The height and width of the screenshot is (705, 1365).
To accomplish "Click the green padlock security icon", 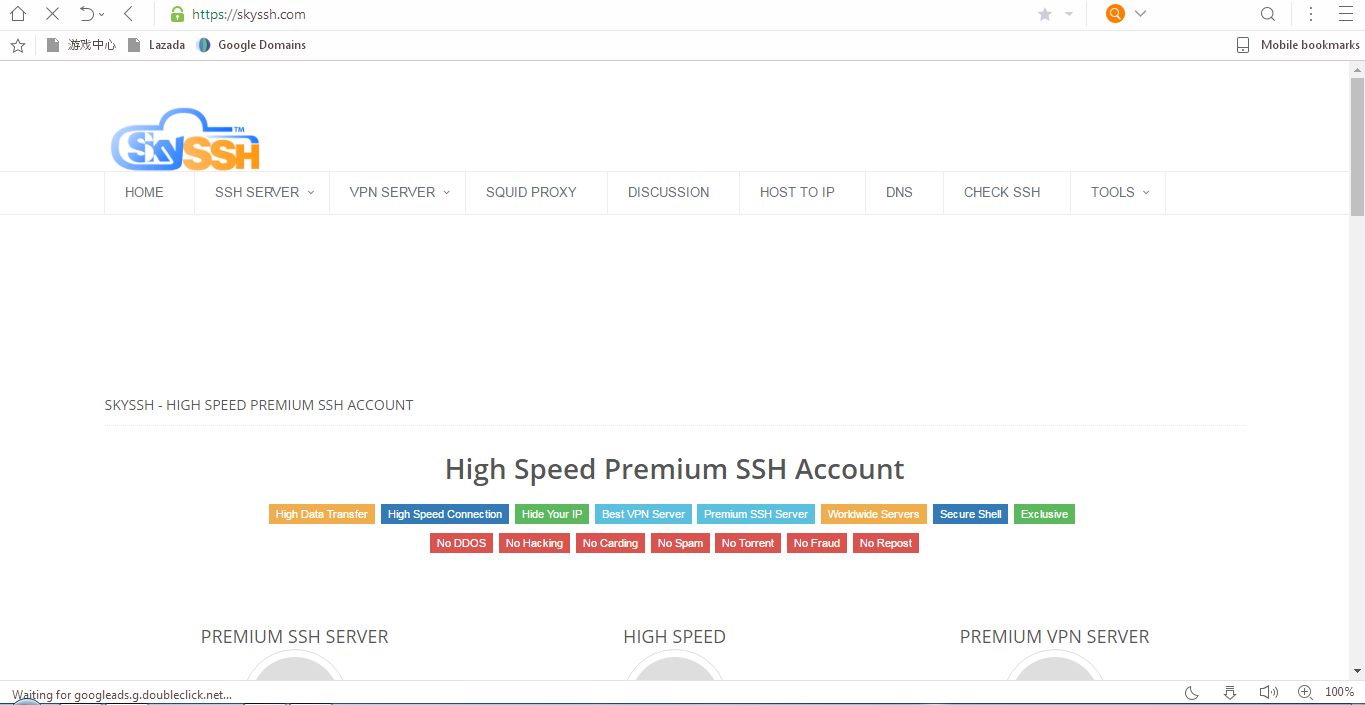I will tap(177, 14).
